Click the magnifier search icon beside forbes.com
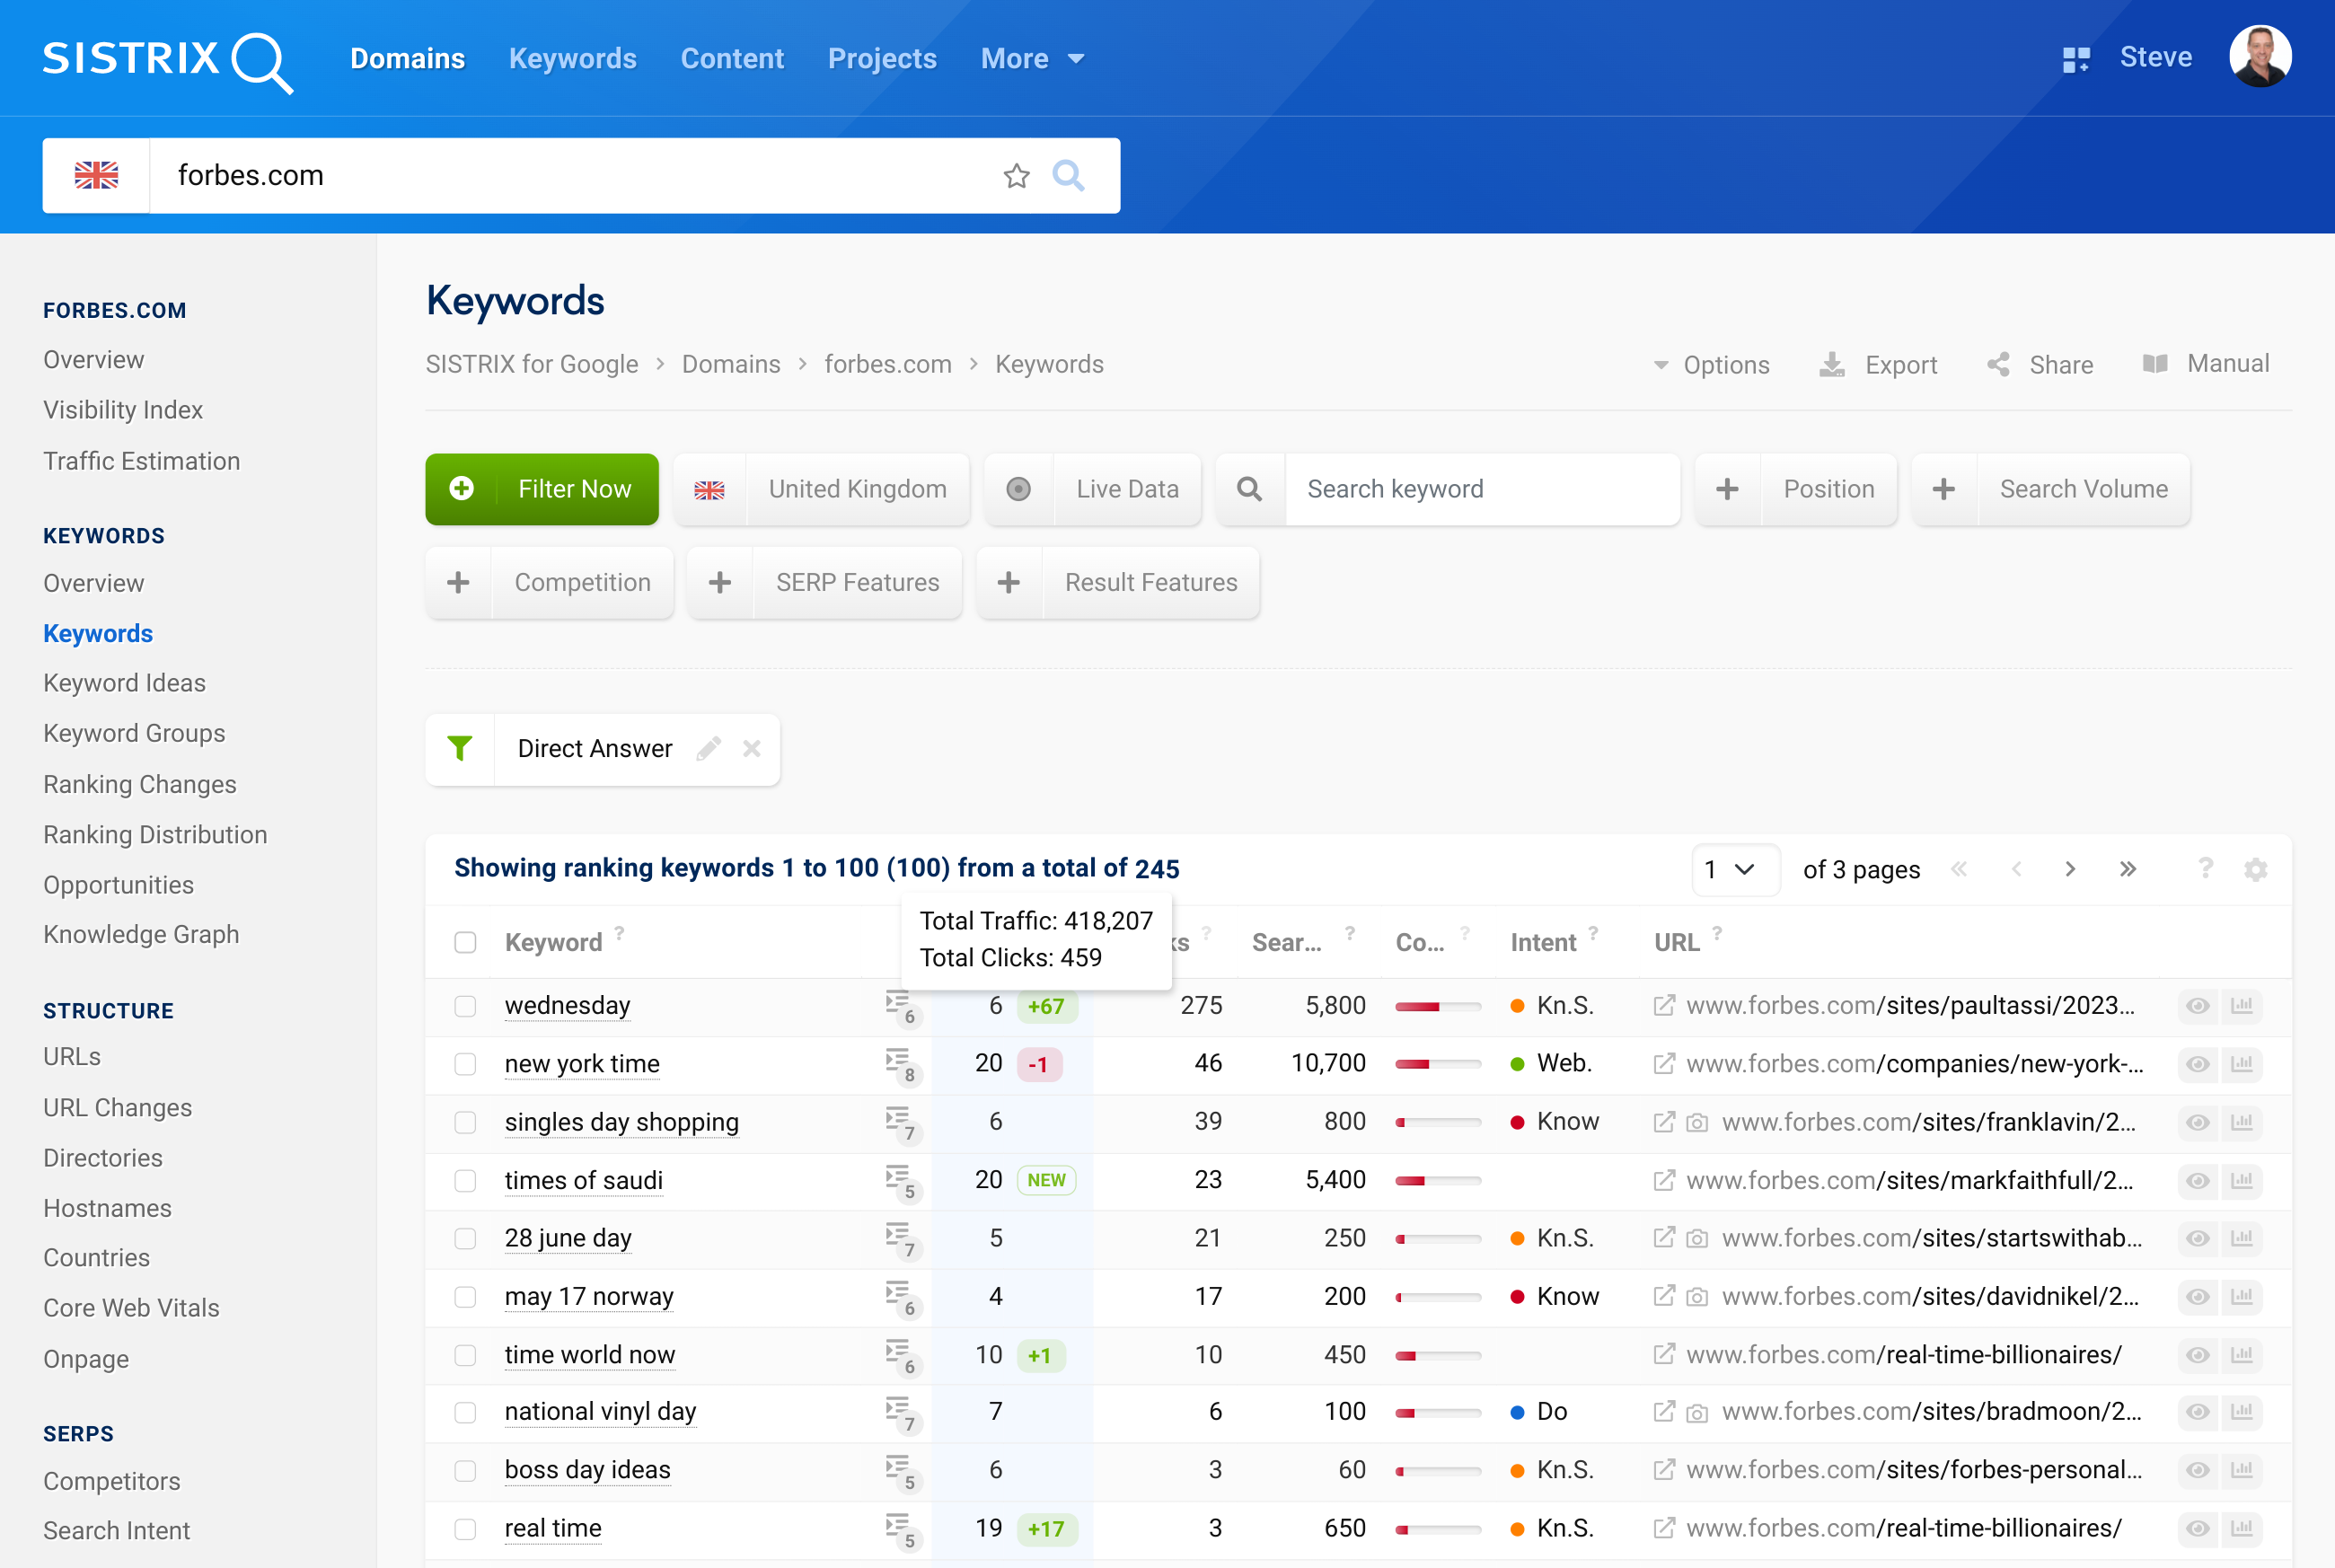 [x=1068, y=176]
